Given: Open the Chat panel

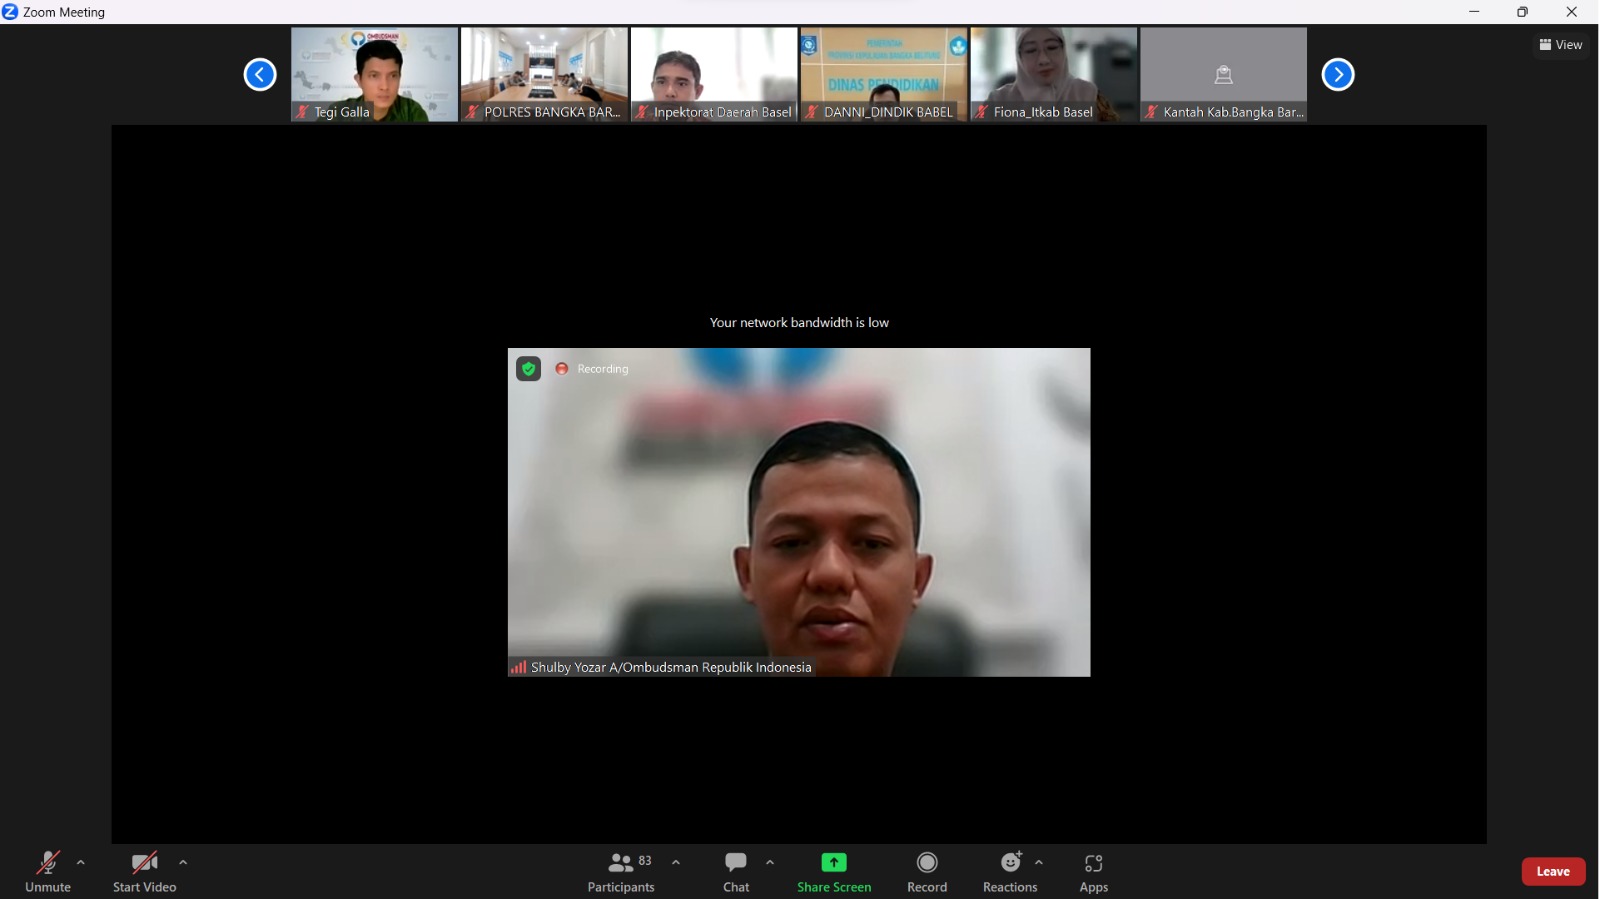Looking at the screenshot, I should click(736, 872).
